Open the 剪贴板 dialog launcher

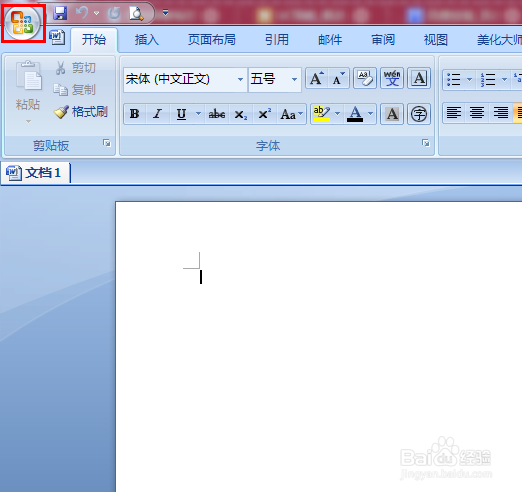coord(107,143)
